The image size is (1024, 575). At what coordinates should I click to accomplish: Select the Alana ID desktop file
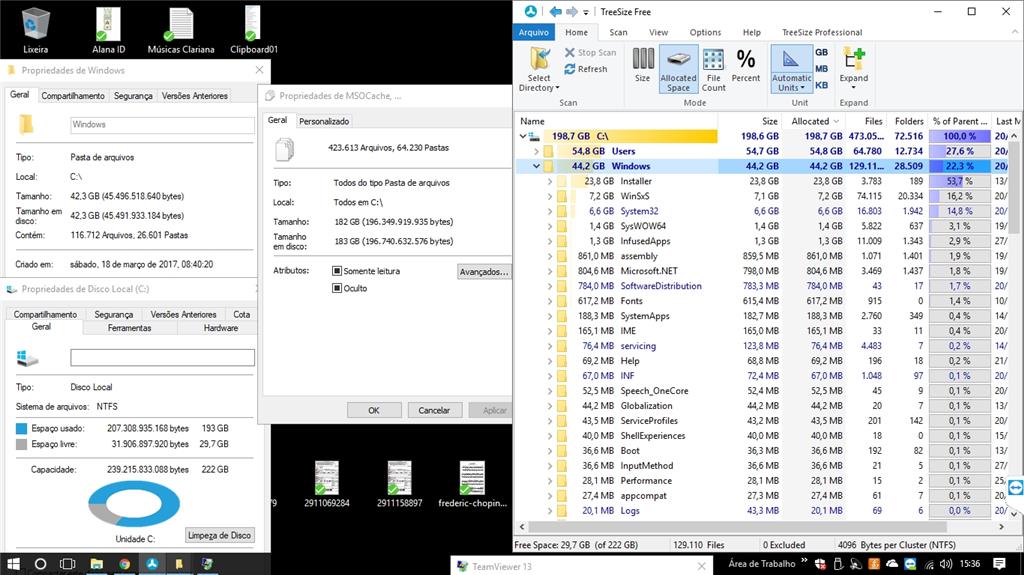click(108, 30)
